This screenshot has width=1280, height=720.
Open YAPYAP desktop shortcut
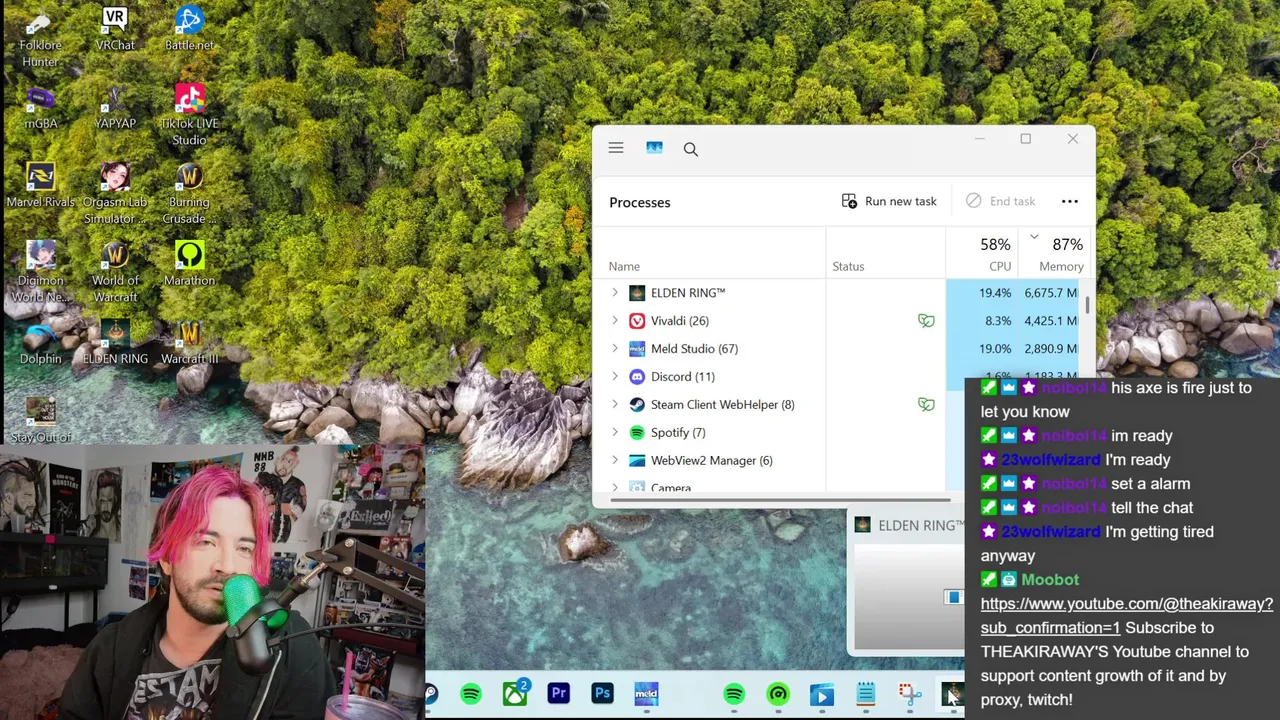115,108
